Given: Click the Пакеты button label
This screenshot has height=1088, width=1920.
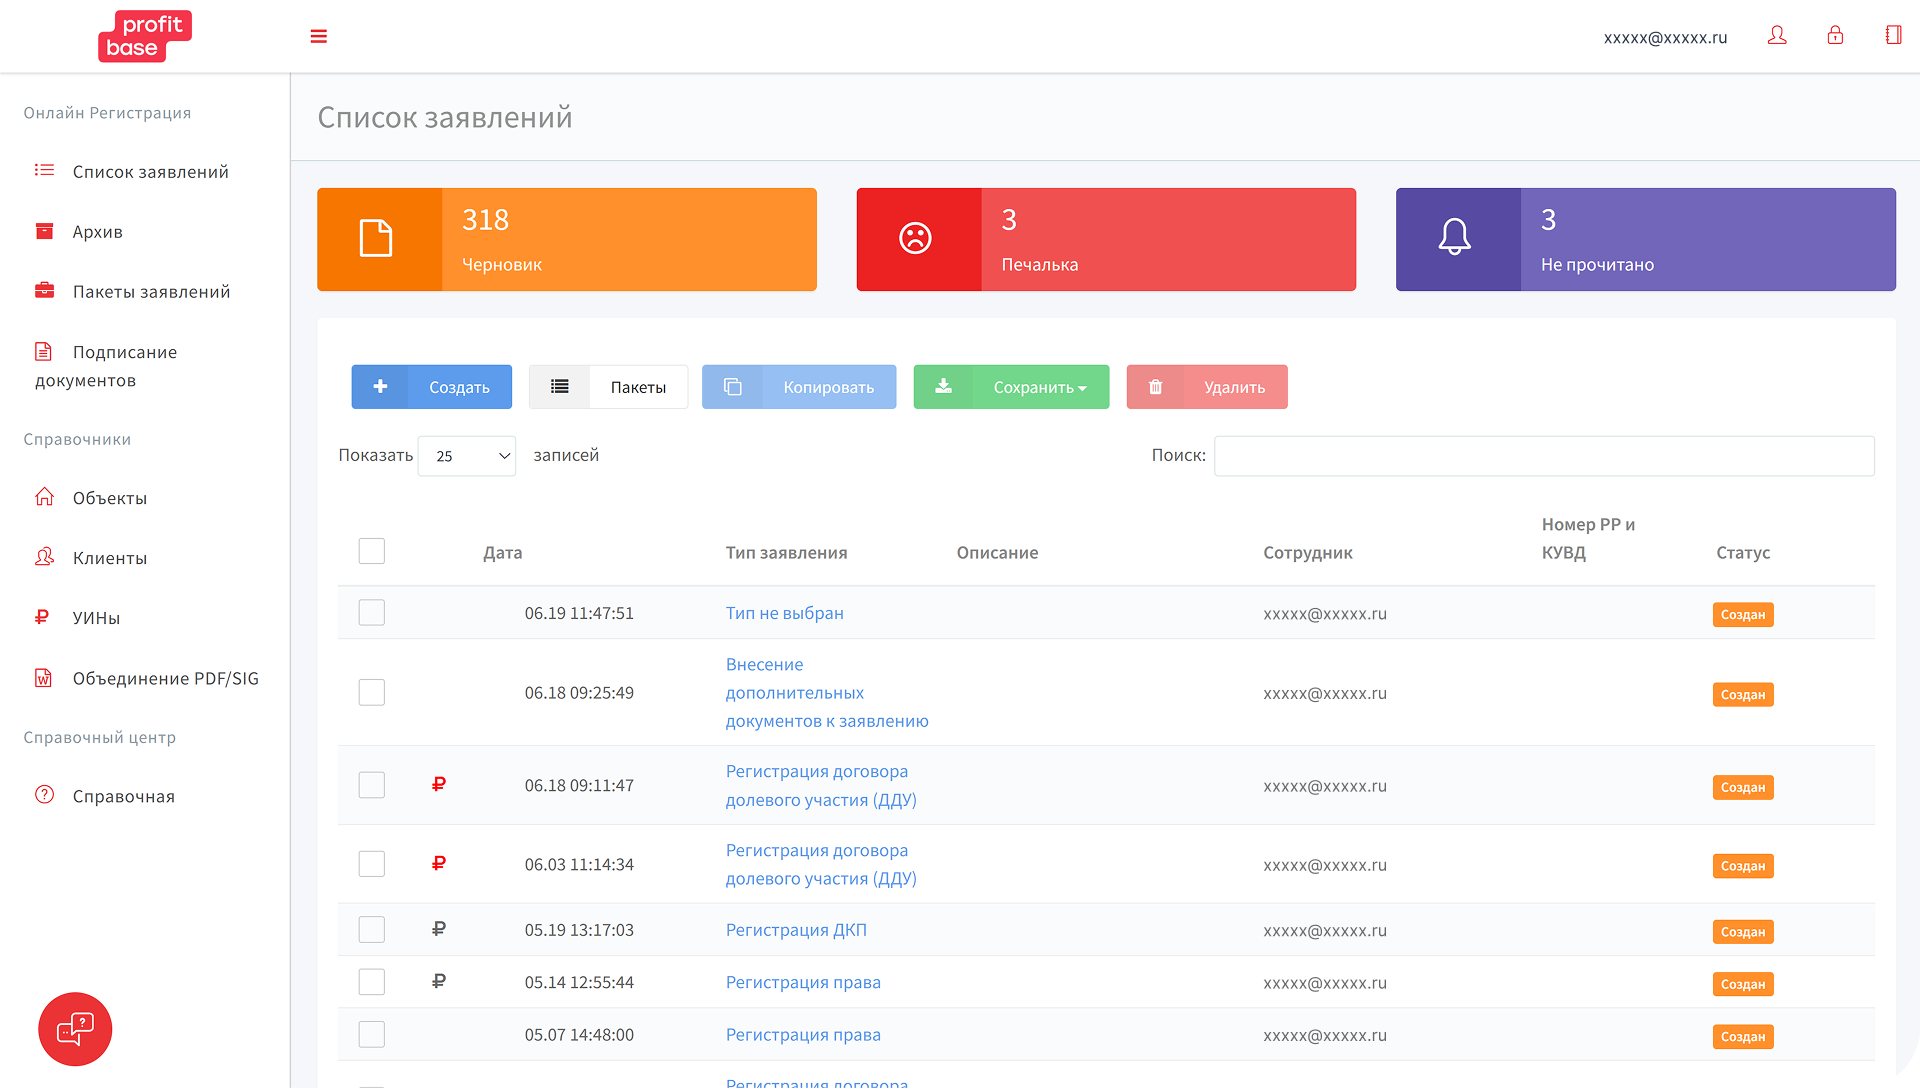Looking at the screenshot, I should tap(638, 387).
